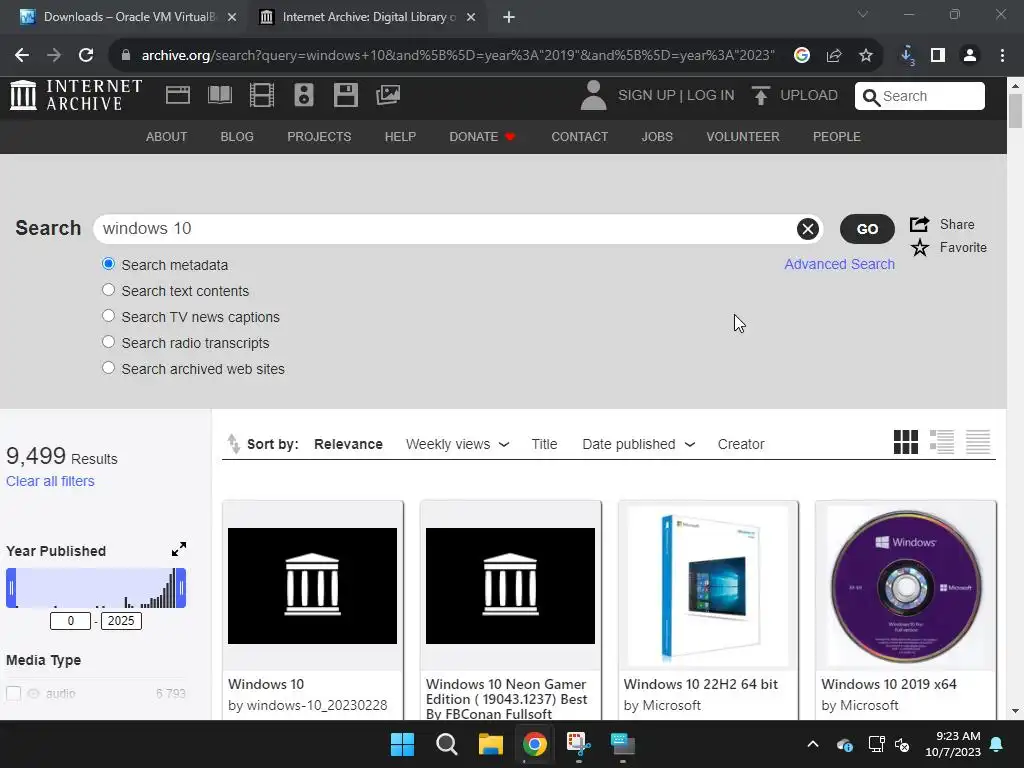The width and height of the screenshot is (1024, 768).
Task: Open the Texts book icon
Action: click(x=219, y=95)
